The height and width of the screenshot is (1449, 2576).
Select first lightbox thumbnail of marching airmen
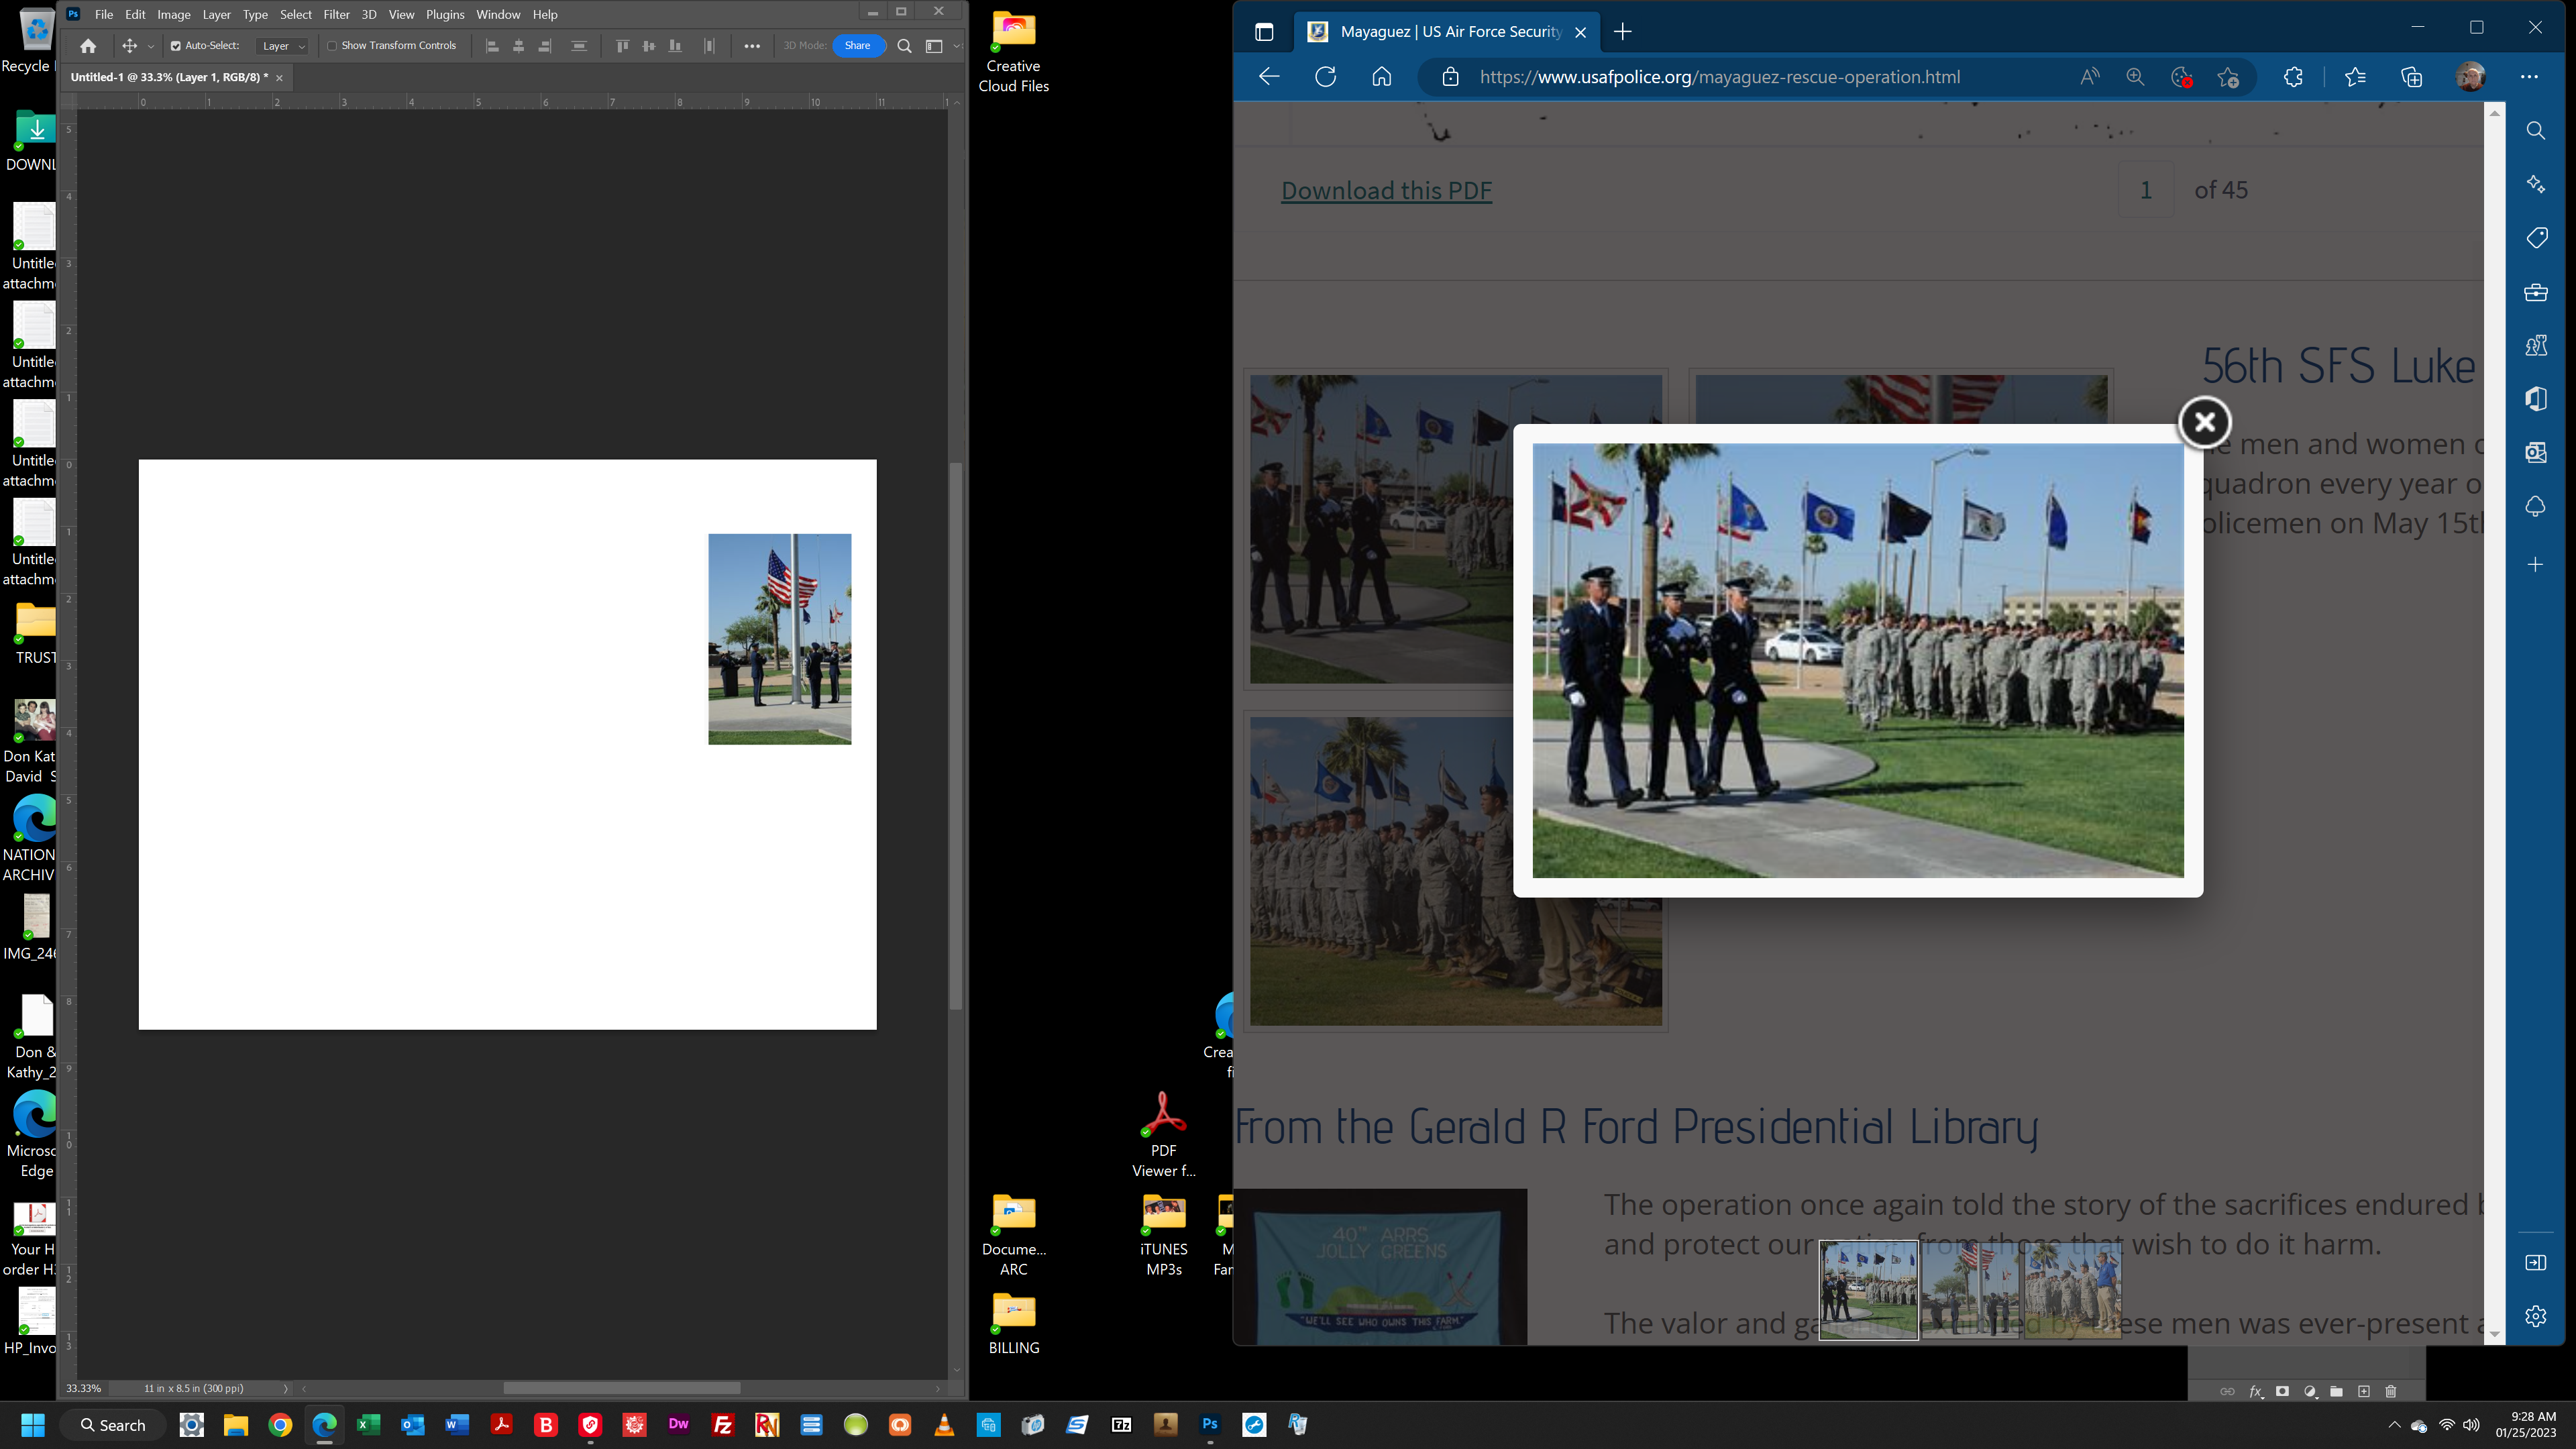pyautogui.click(x=1868, y=1290)
